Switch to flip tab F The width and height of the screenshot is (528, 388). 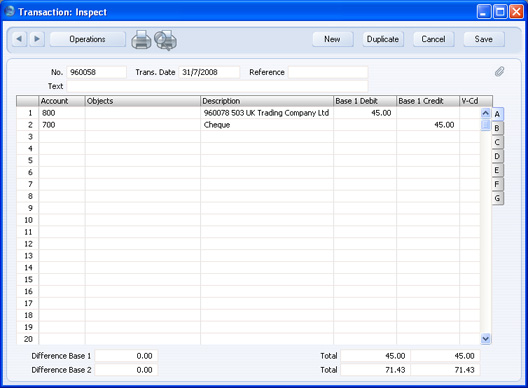click(497, 184)
